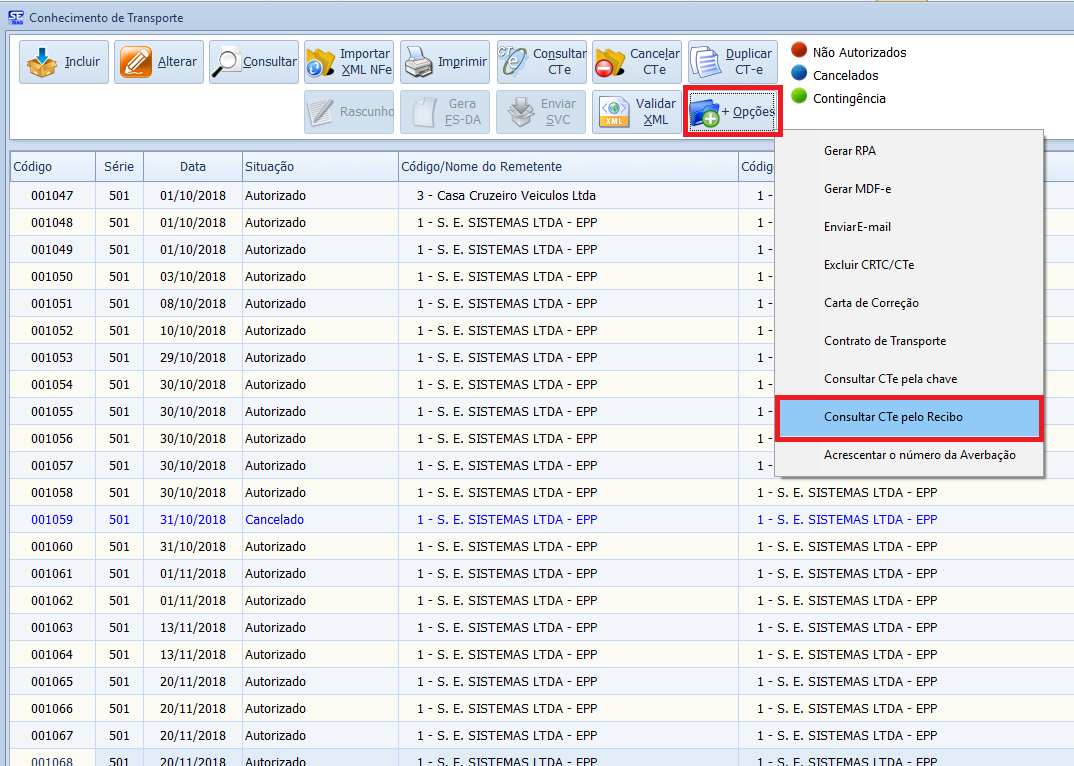Click the Cancelar CTe icon
1074x766 pixels.
(609, 63)
